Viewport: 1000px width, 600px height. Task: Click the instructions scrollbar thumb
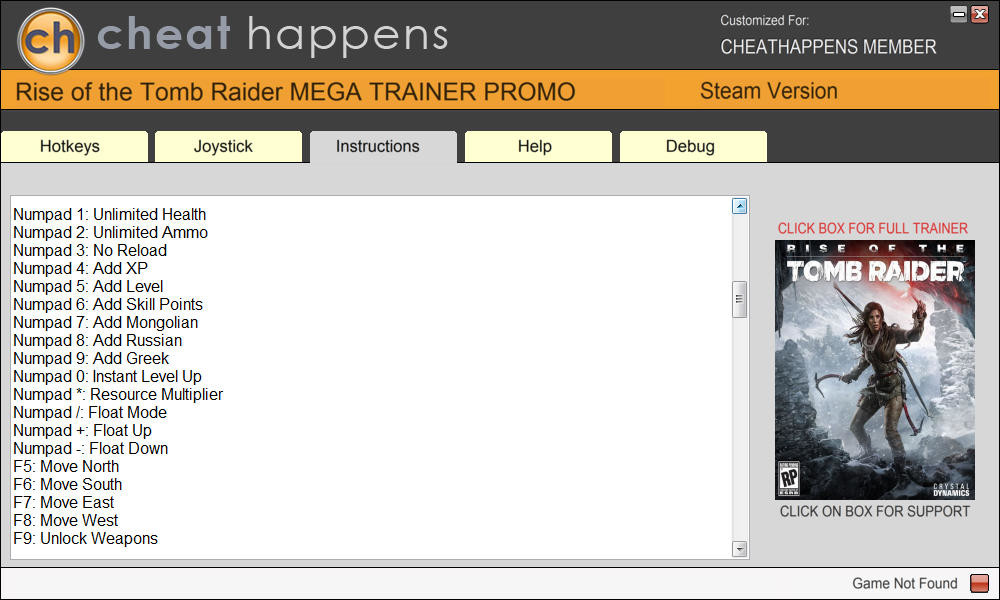point(739,299)
